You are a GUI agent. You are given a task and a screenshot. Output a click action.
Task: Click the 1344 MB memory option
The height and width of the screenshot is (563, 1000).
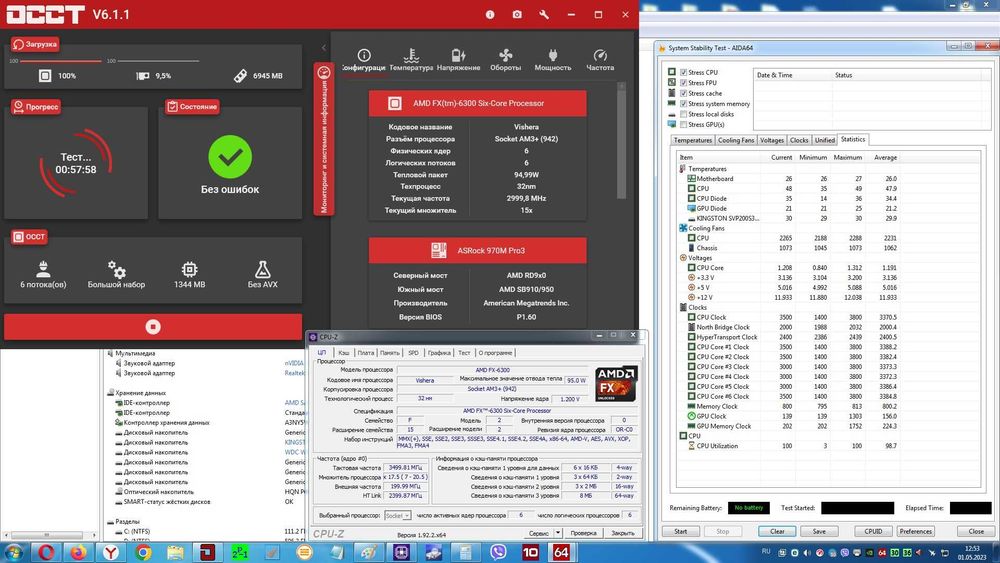[x=189, y=275]
